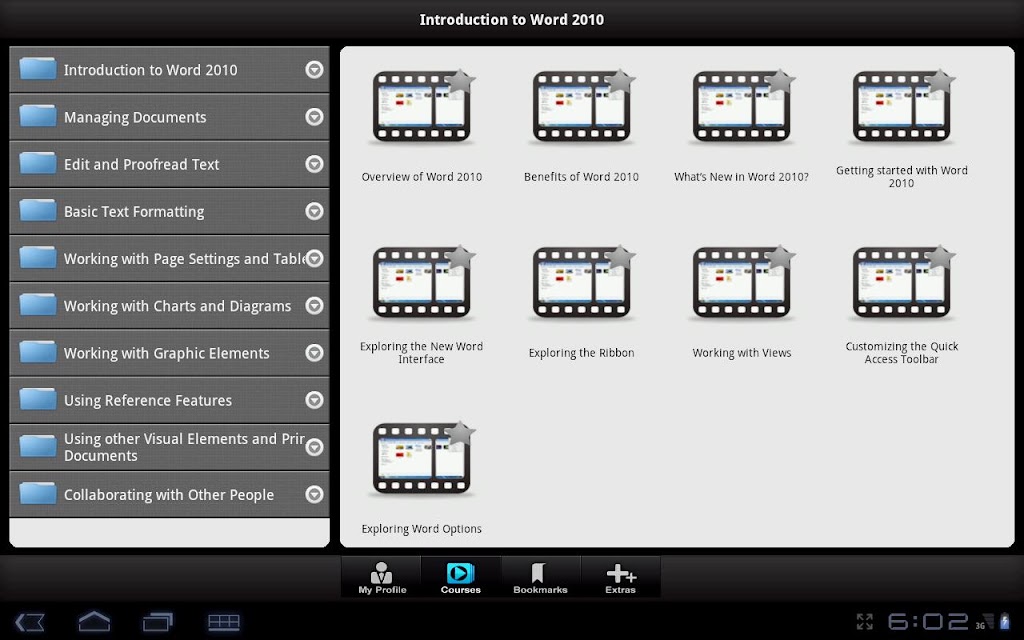Screen dimensions: 1024x640
Task: Star the Working with Views video
Action: [780, 257]
